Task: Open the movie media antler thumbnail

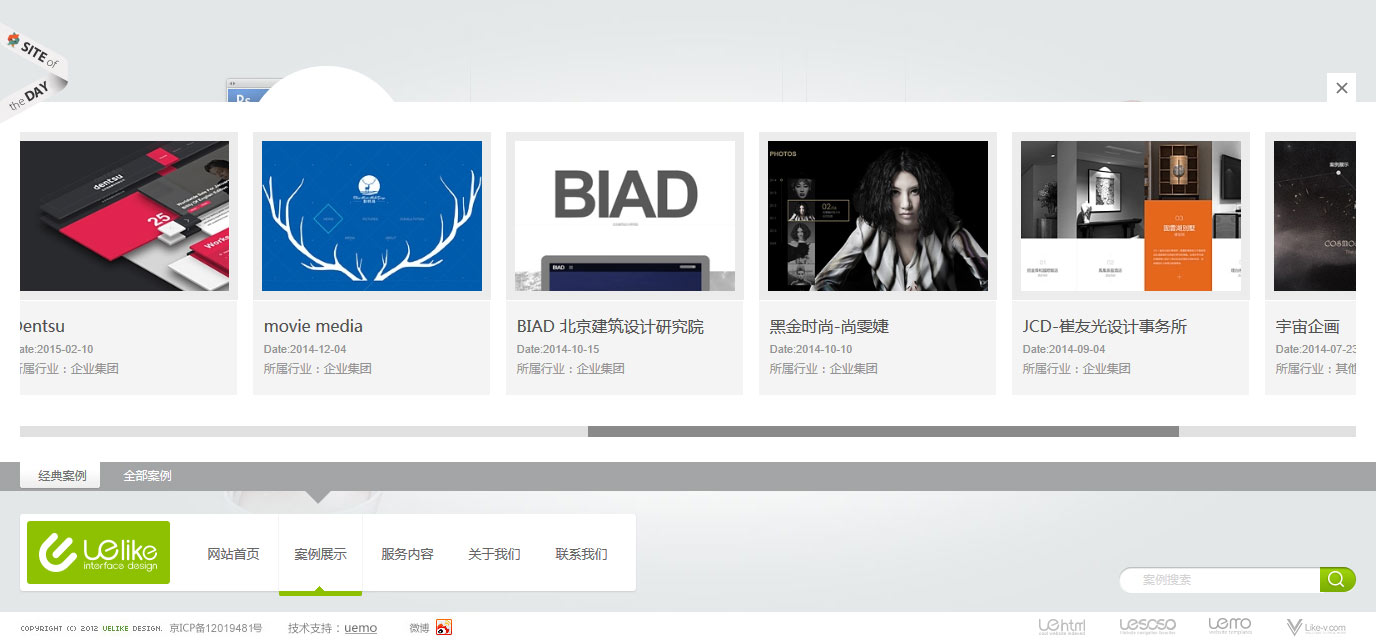Action: click(x=372, y=216)
